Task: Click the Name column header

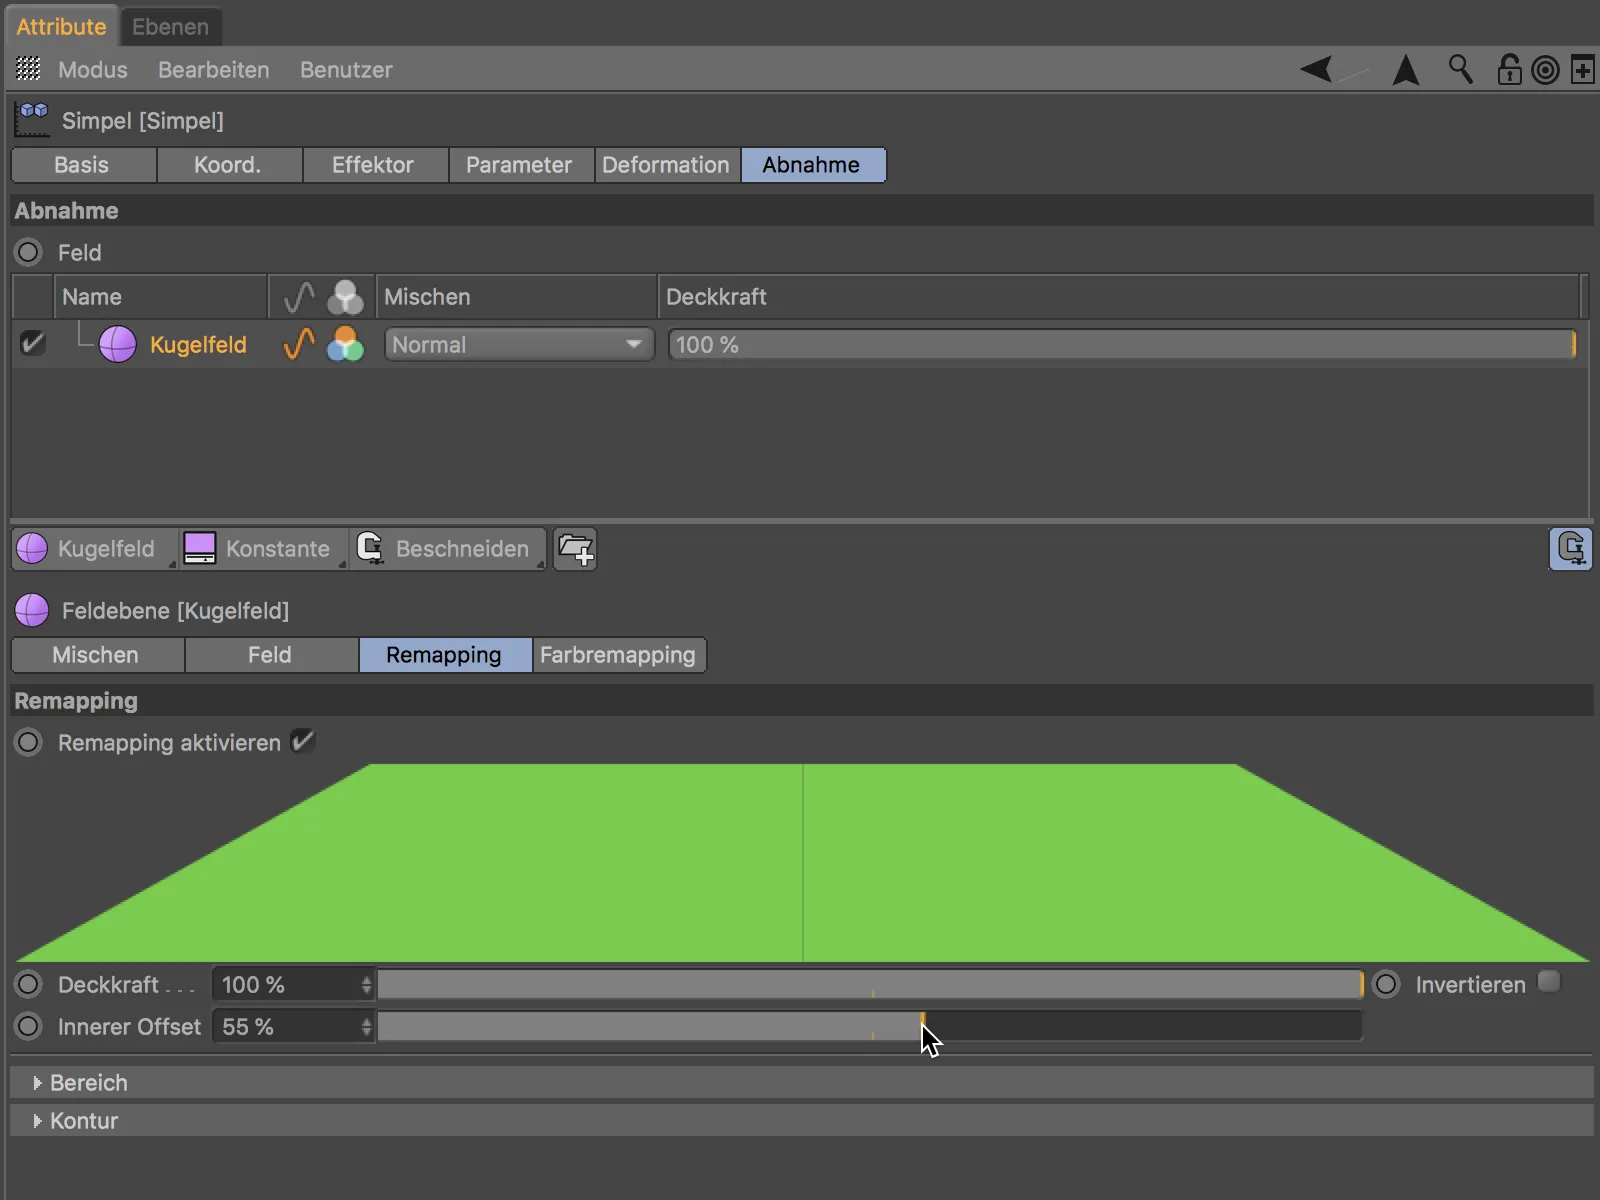Action: click(x=162, y=297)
